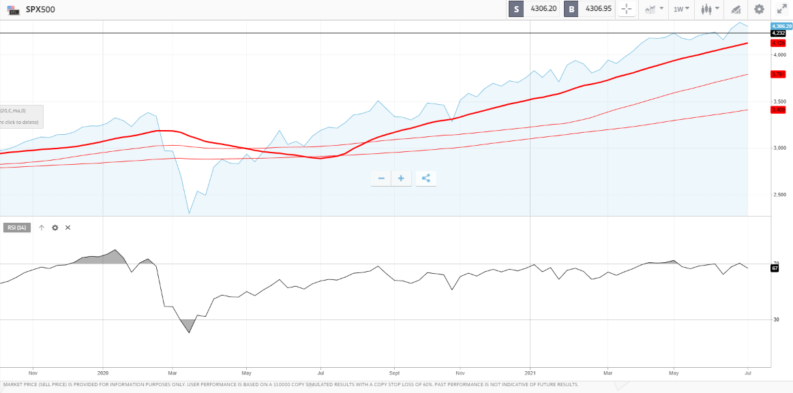Open the candlestick chart type dropdown
The width and height of the screenshot is (793, 393).
click(710, 9)
